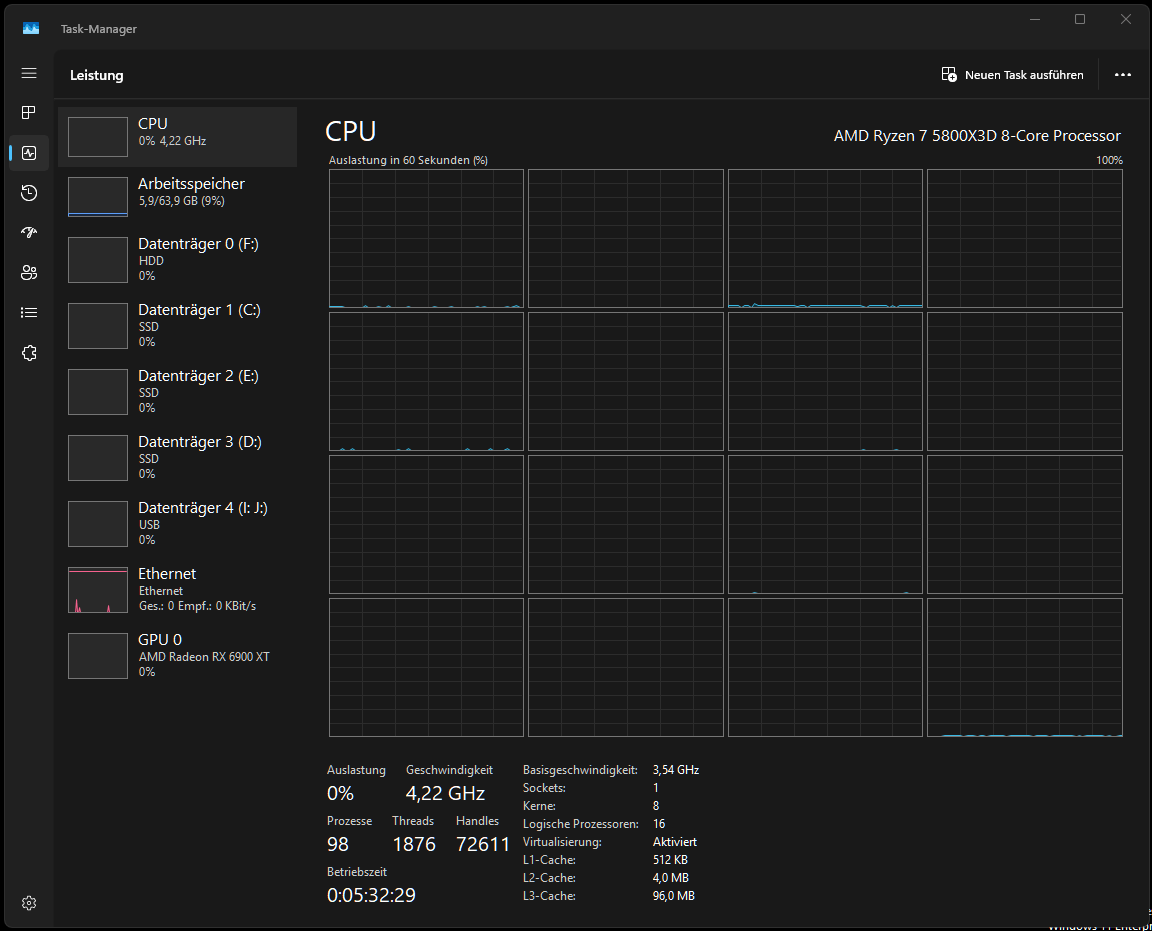Click the three-dot more options button
The width and height of the screenshot is (1152, 931).
click(1122, 75)
